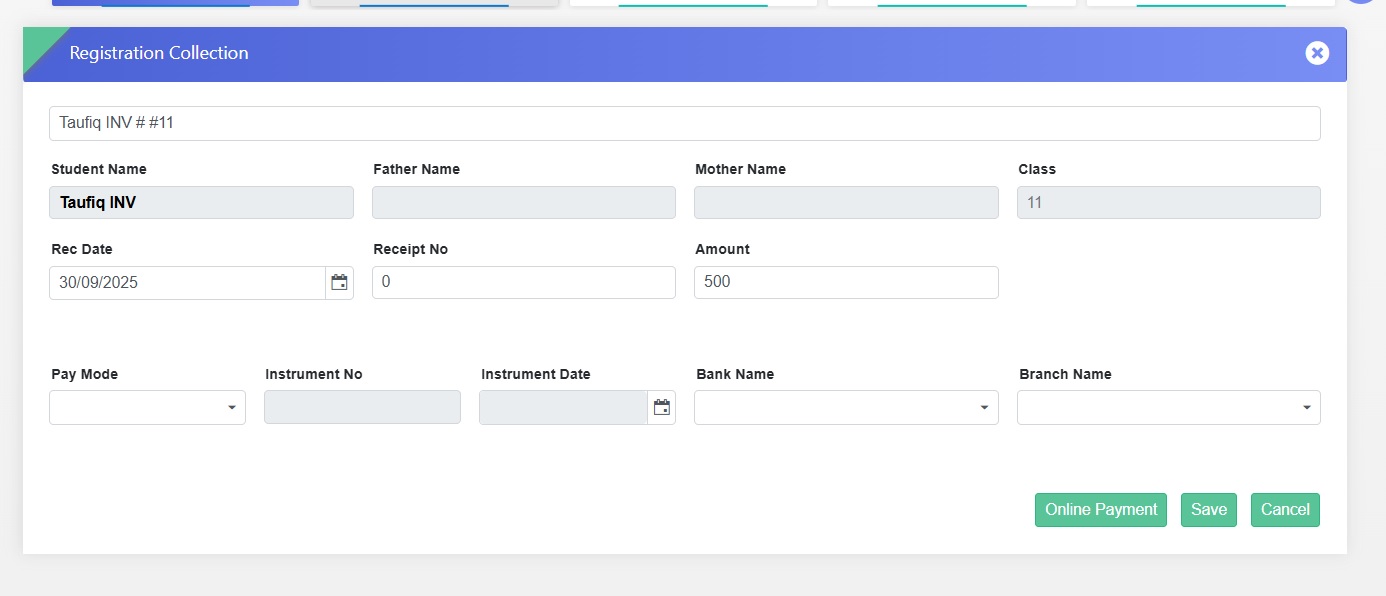The height and width of the screenshot is (596, 1386).
Task: Click the Online Payment button
Action: [x=1100, y=510]
